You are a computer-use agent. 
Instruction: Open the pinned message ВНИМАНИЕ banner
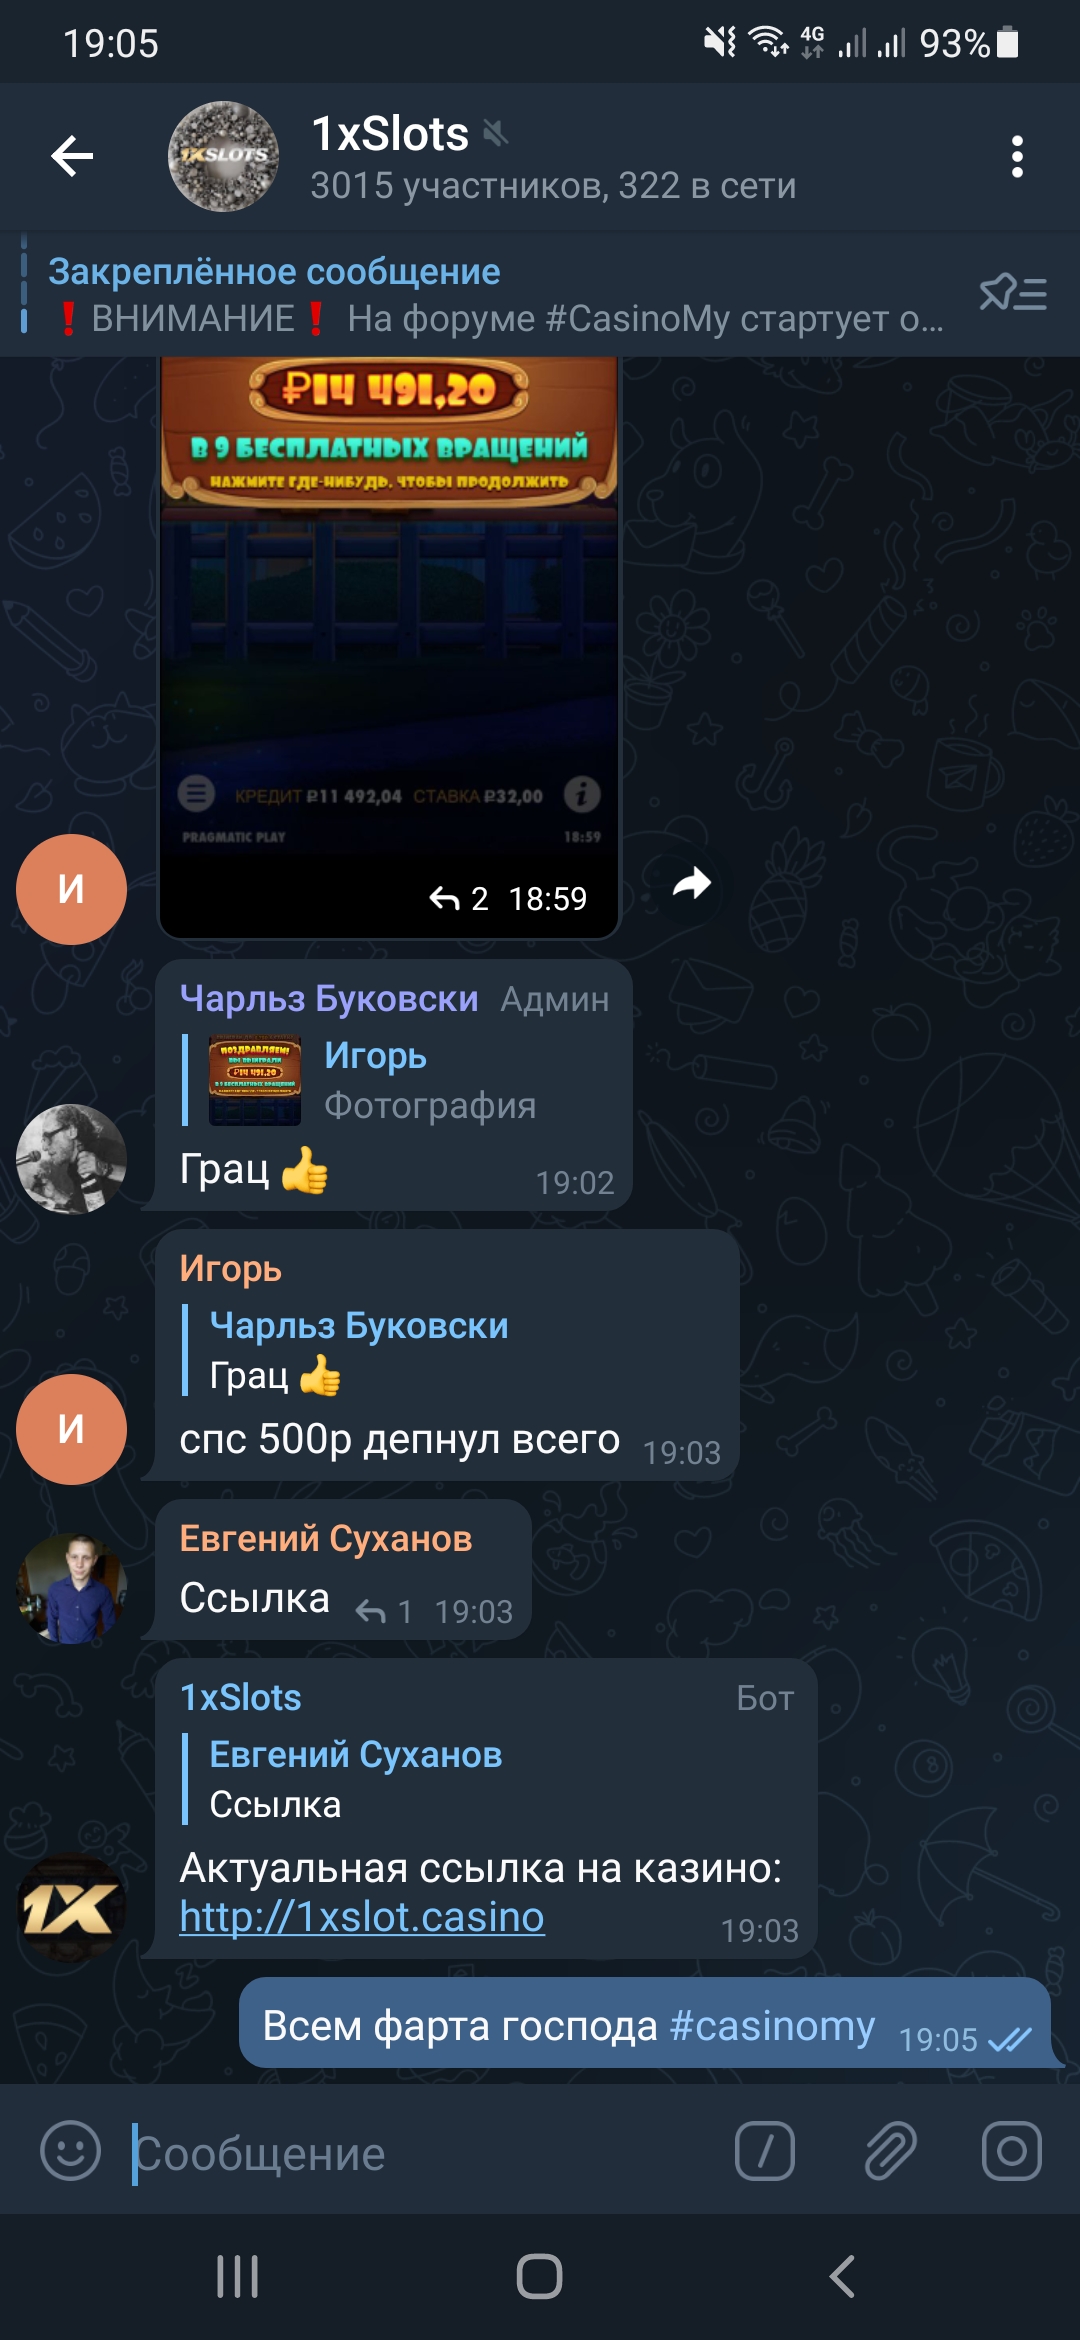(x=495, y=295)
